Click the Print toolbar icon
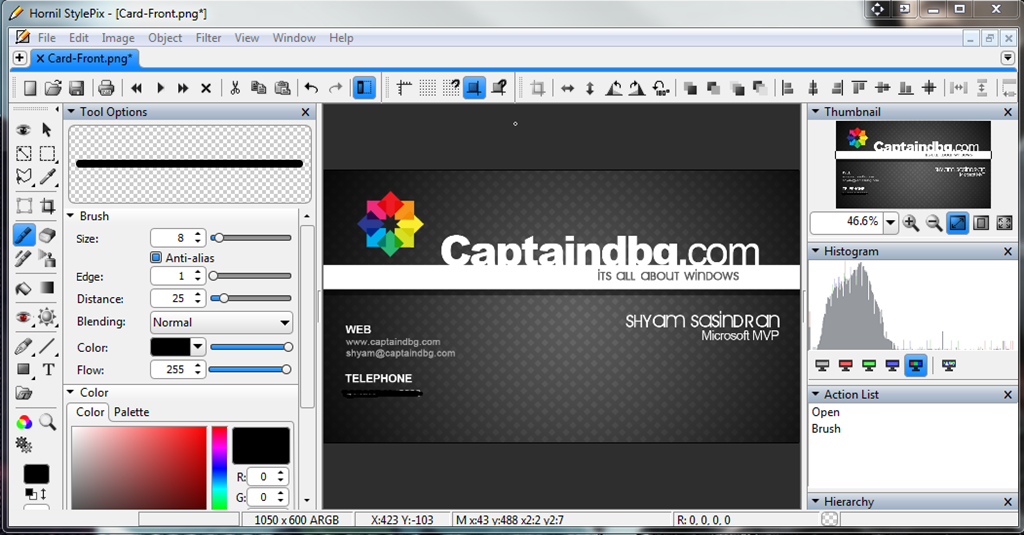 click(x=106, y=88)
